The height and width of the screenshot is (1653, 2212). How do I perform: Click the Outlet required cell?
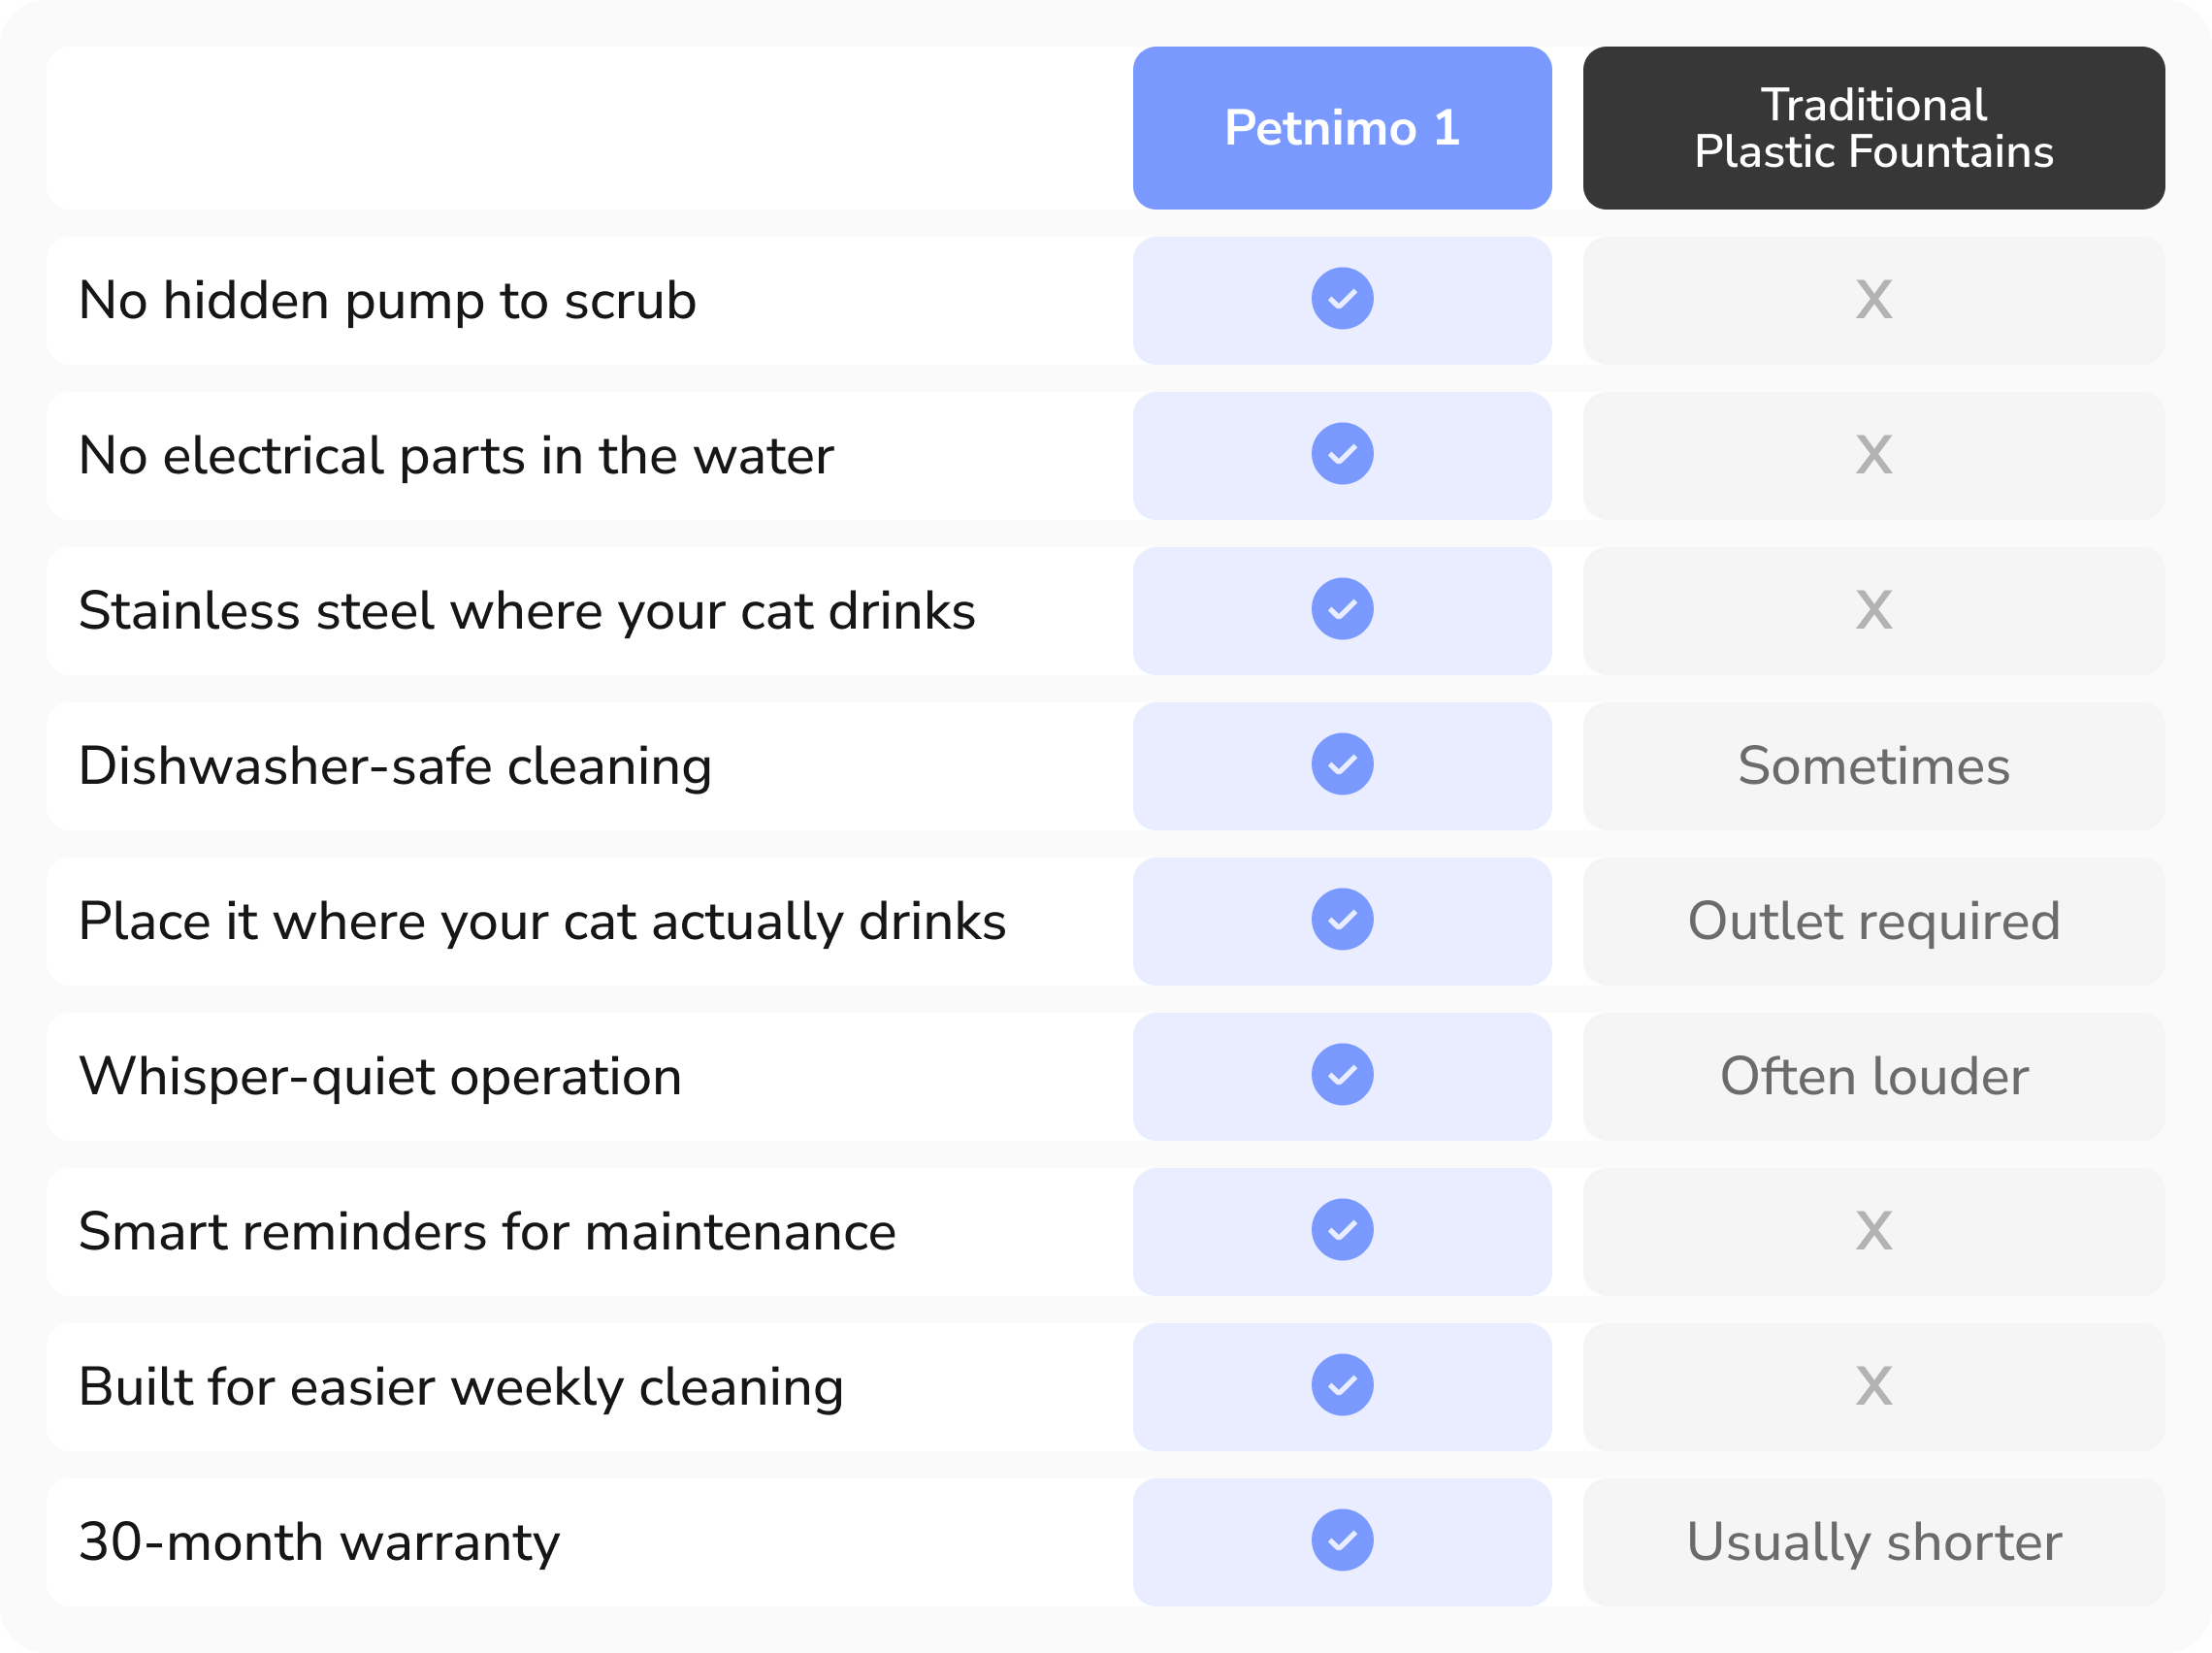1874,921
